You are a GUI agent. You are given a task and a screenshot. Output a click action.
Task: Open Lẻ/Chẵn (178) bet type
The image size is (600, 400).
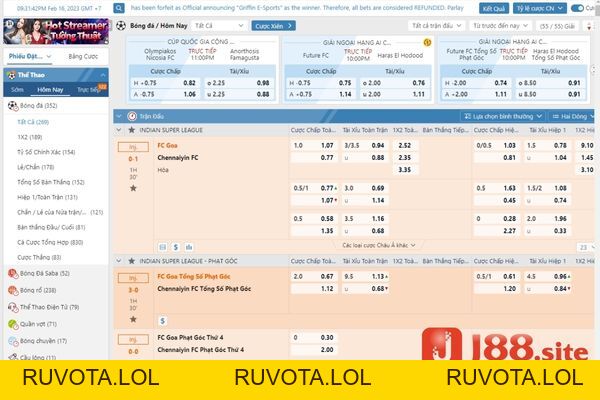pyautogui.click(x=36, y=167)
